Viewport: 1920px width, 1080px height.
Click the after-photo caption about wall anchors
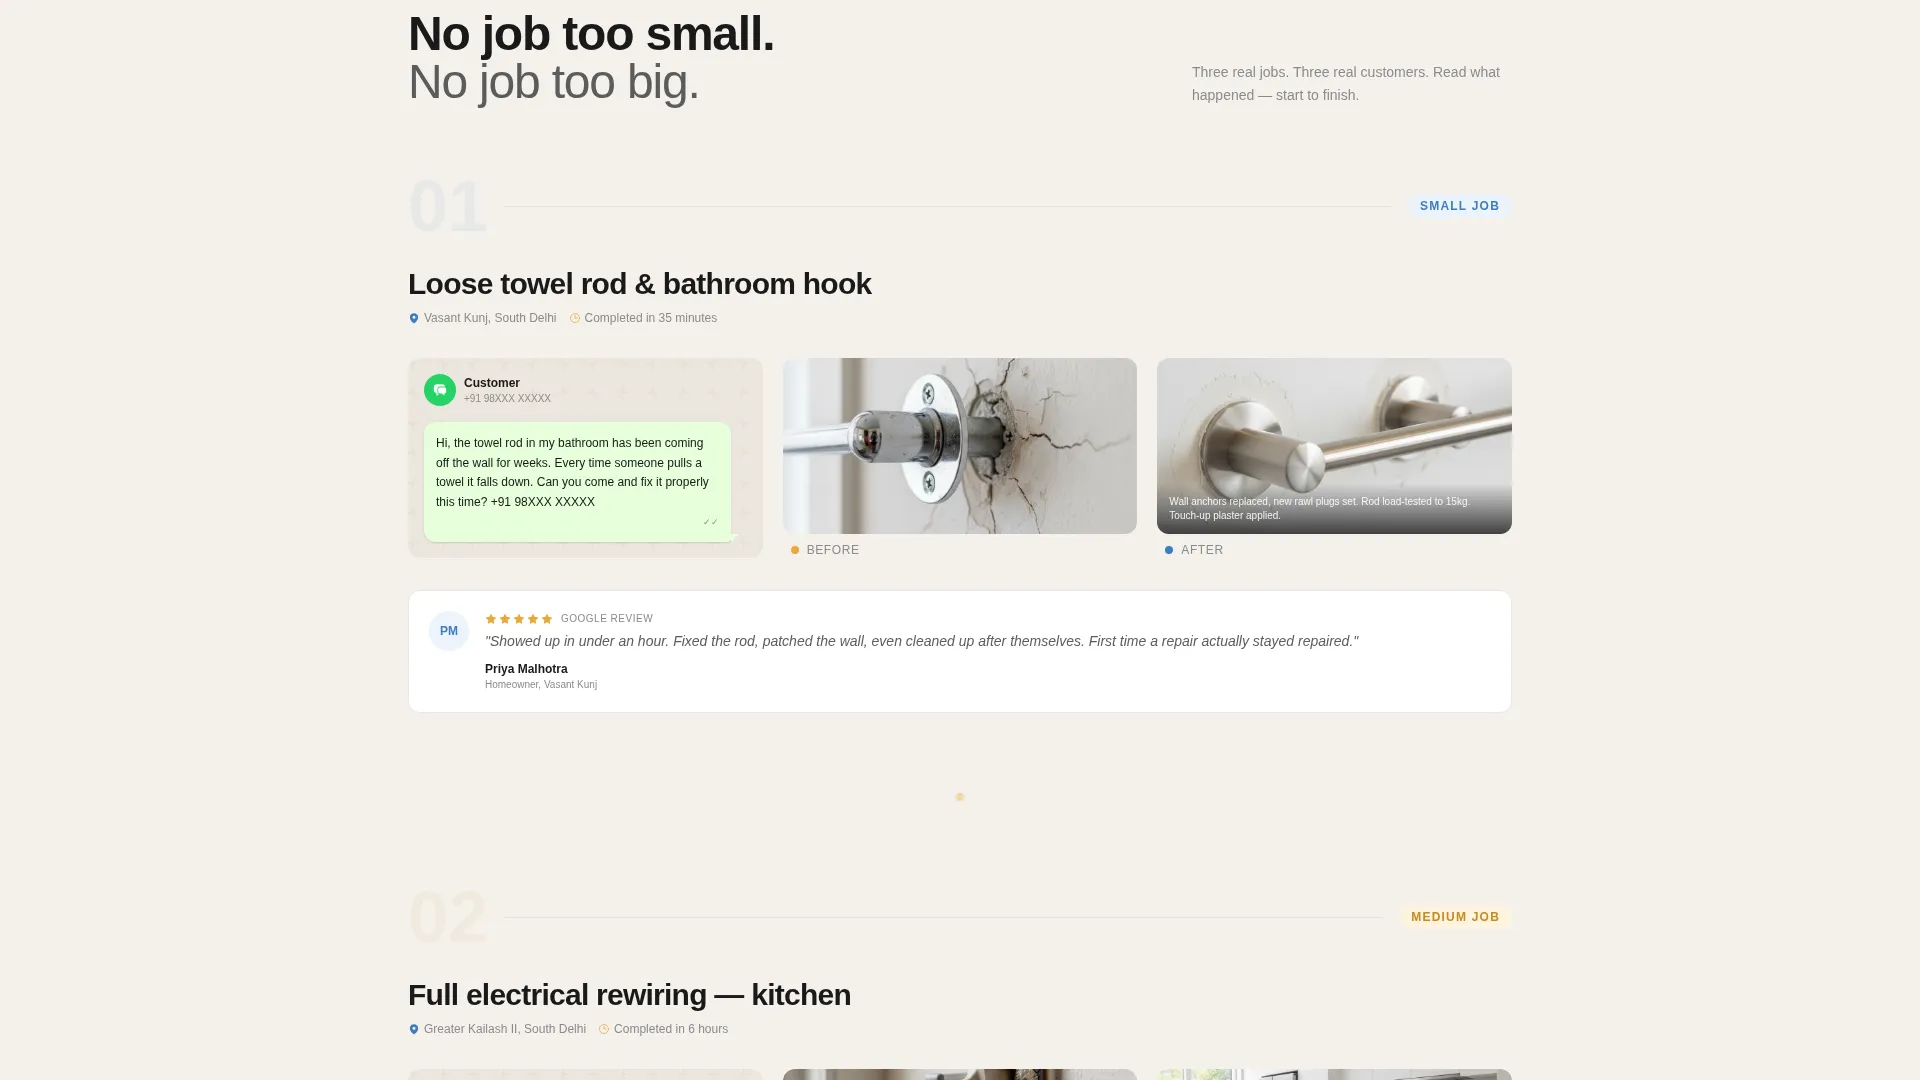click(1319, 508)
